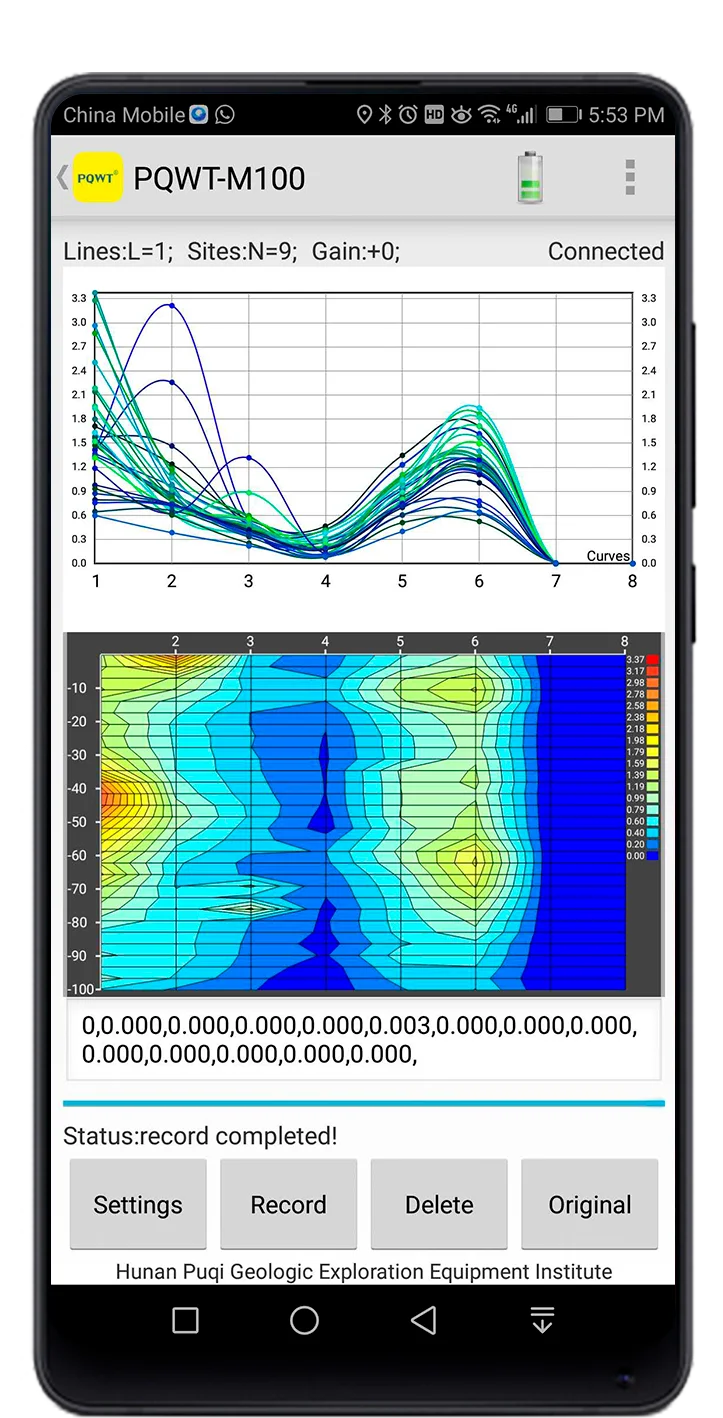Screen dimensions: 723x1418
Task: Switch to Original data view
Action: click(589, 1204)
